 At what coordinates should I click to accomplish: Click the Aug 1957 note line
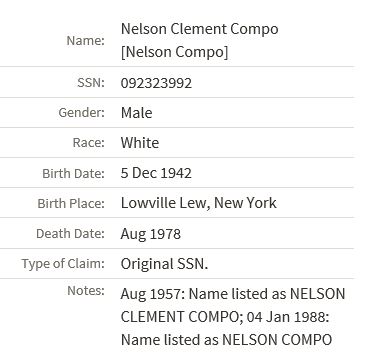pyautogui.click(x=233, y=294)
